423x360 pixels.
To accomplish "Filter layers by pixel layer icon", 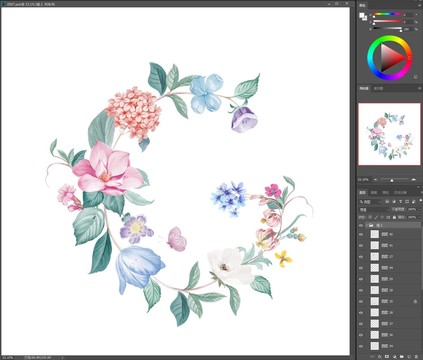I will tap(387, 201).
